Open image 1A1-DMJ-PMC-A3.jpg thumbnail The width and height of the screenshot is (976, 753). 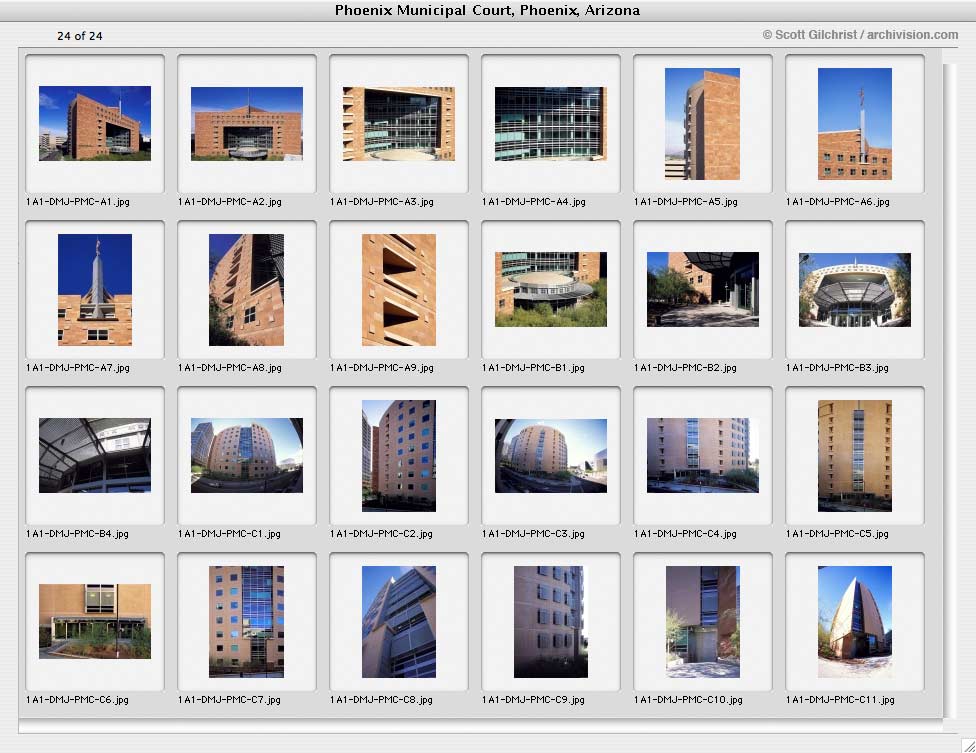pyautogui.click(x=398, y=123)
